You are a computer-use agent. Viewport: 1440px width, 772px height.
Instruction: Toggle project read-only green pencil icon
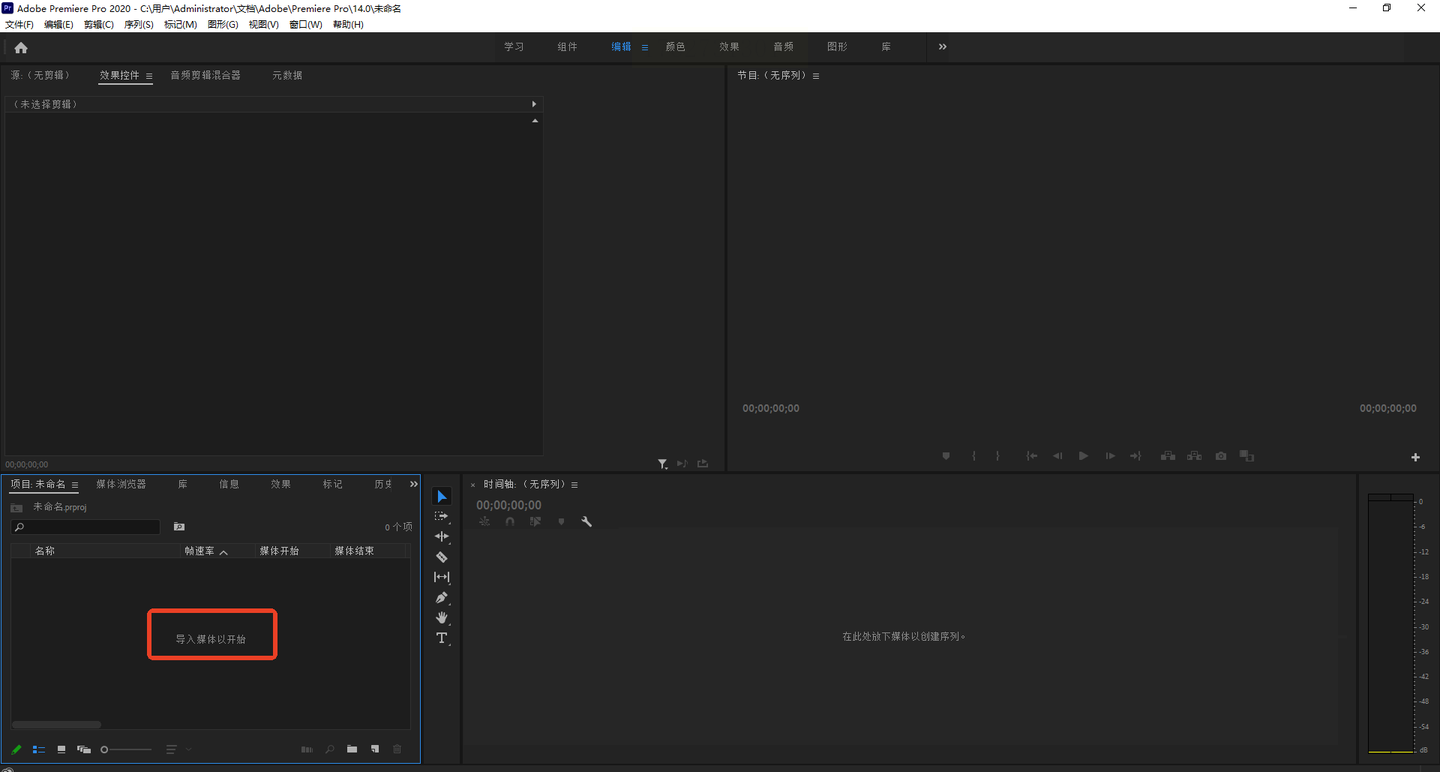click(16, 749)
